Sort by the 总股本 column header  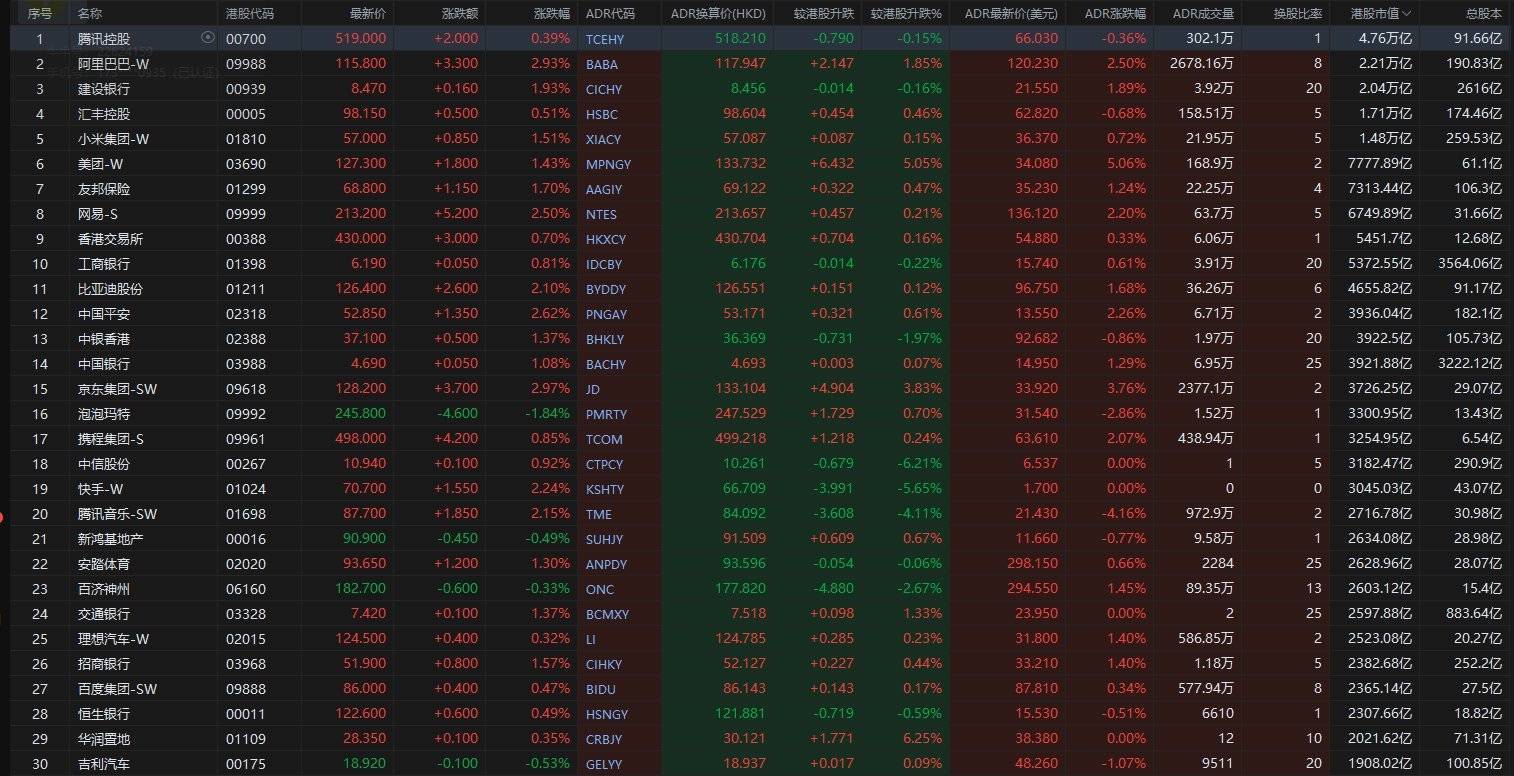(x=1484, y=14)
